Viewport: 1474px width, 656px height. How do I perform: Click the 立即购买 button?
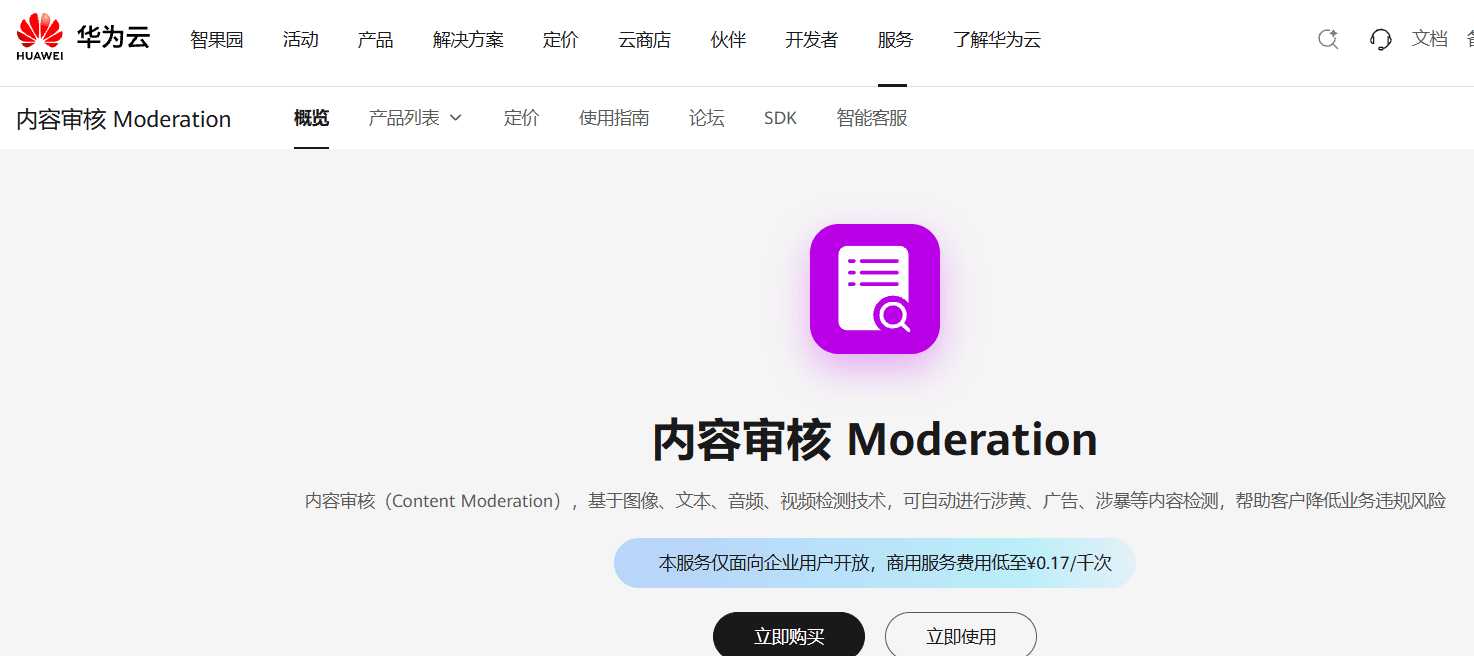click(x=789, y=636)
